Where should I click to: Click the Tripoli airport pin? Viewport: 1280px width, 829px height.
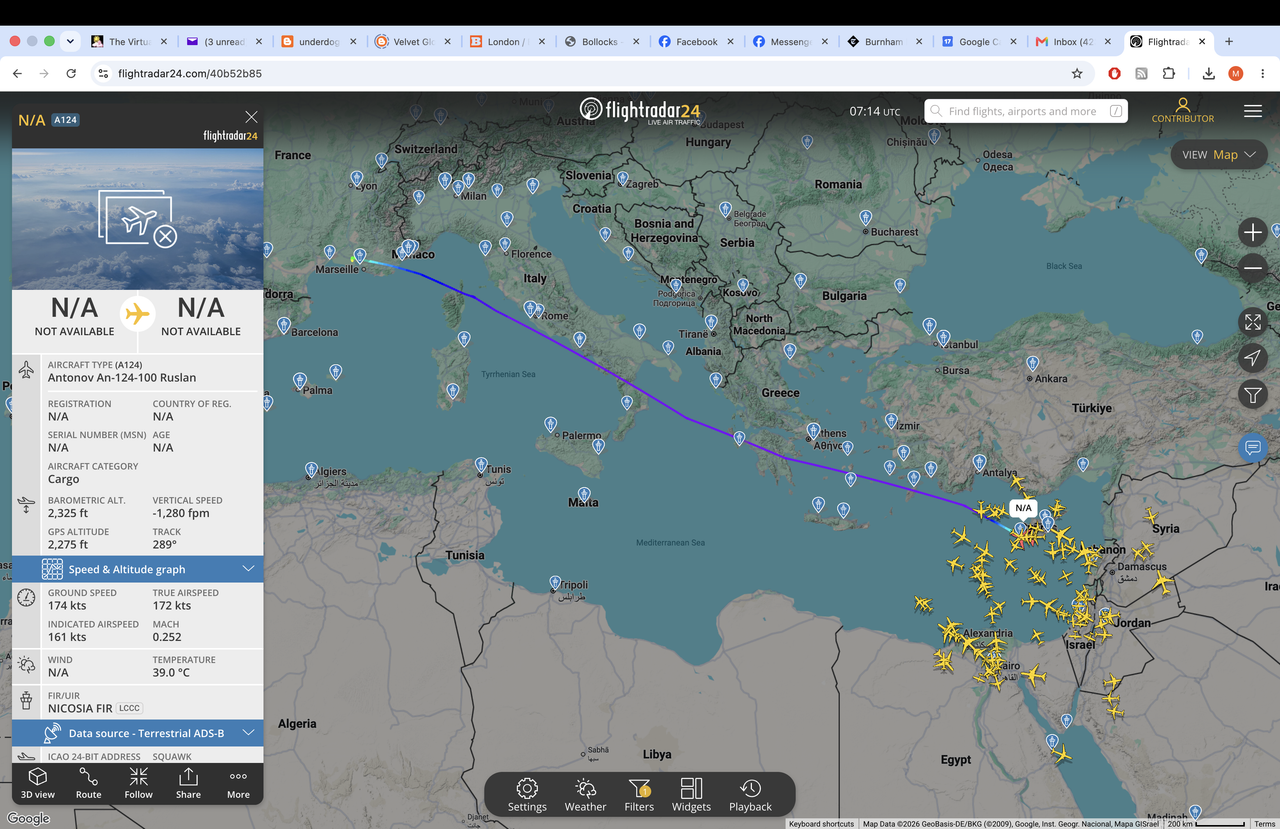[555, 582]
